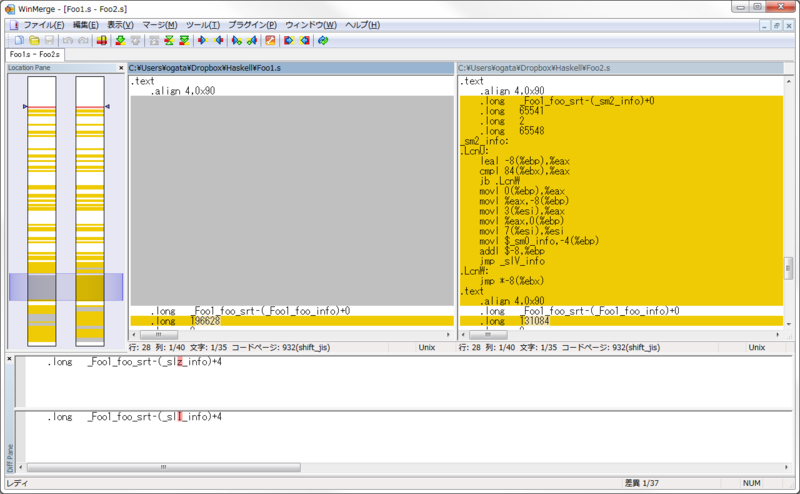This screenshot has height=494, width=800.
Task: Click document icon left of ファイル menu
Action: coord(14,25)
